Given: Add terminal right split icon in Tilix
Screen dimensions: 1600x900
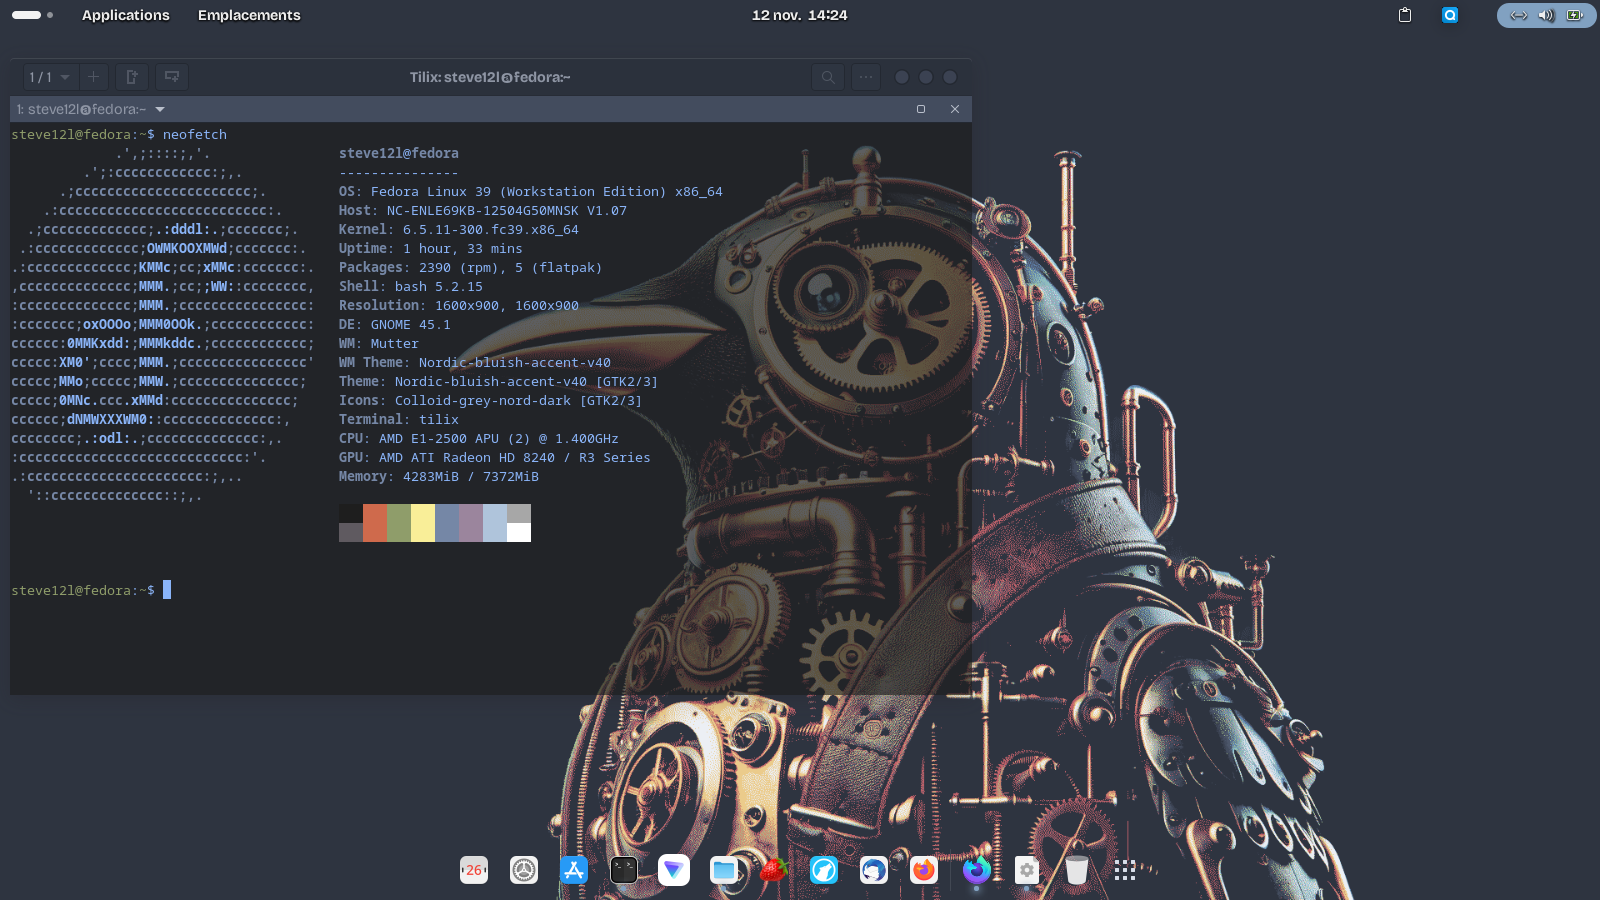Looking at the screenshot, I should [x=131, y=77].
